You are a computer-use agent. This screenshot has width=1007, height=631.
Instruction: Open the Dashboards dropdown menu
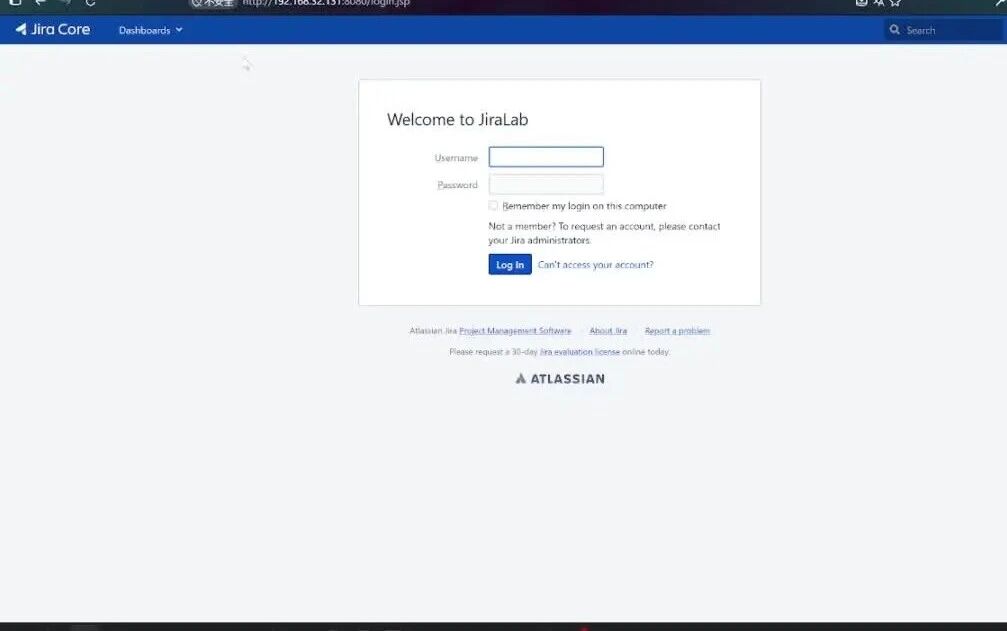[150, 30]
